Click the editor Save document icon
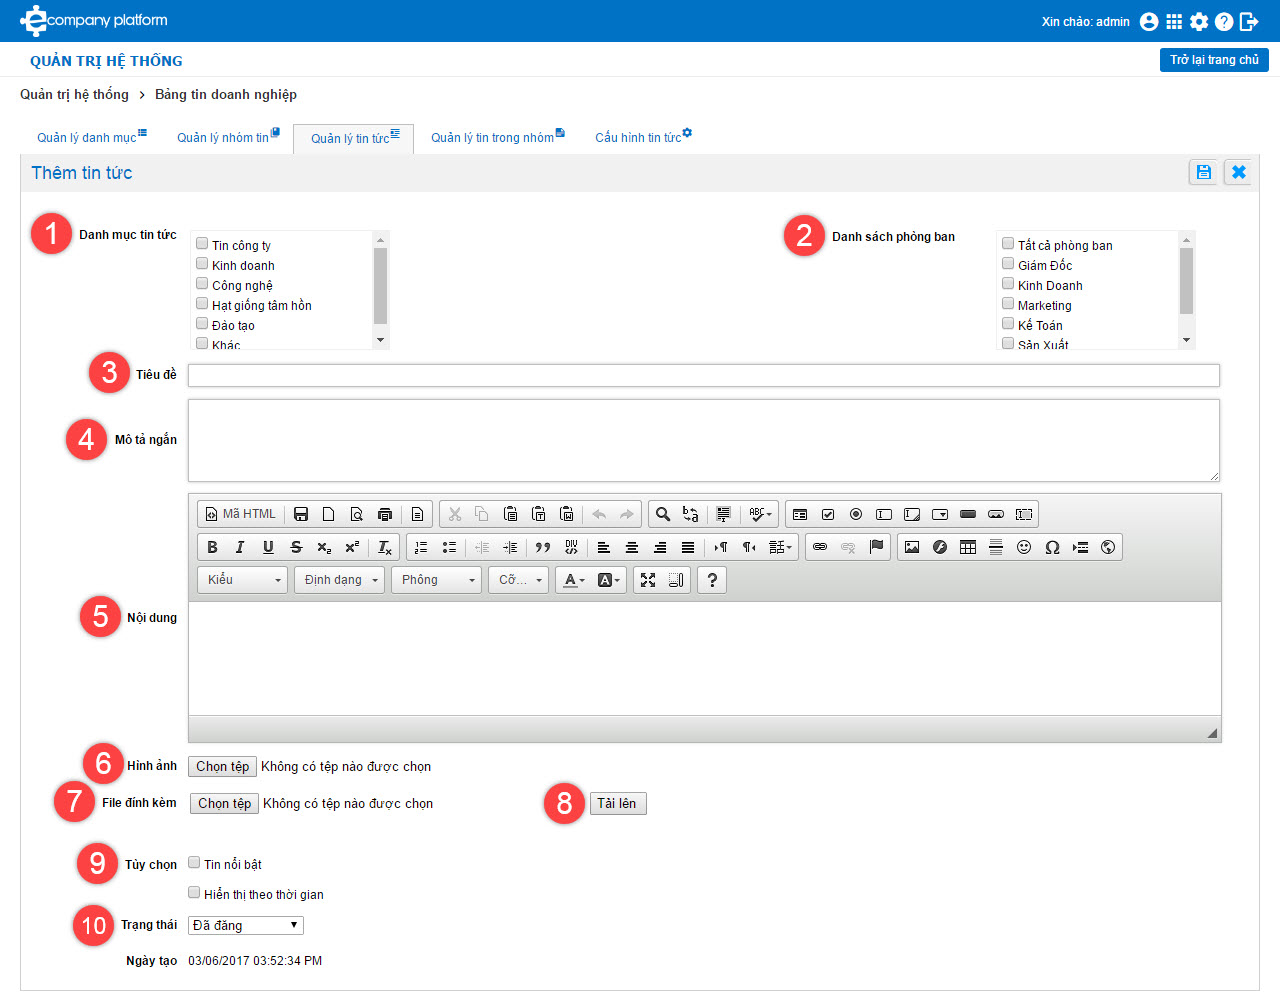 pyautogui.click(x=301, y=514)
